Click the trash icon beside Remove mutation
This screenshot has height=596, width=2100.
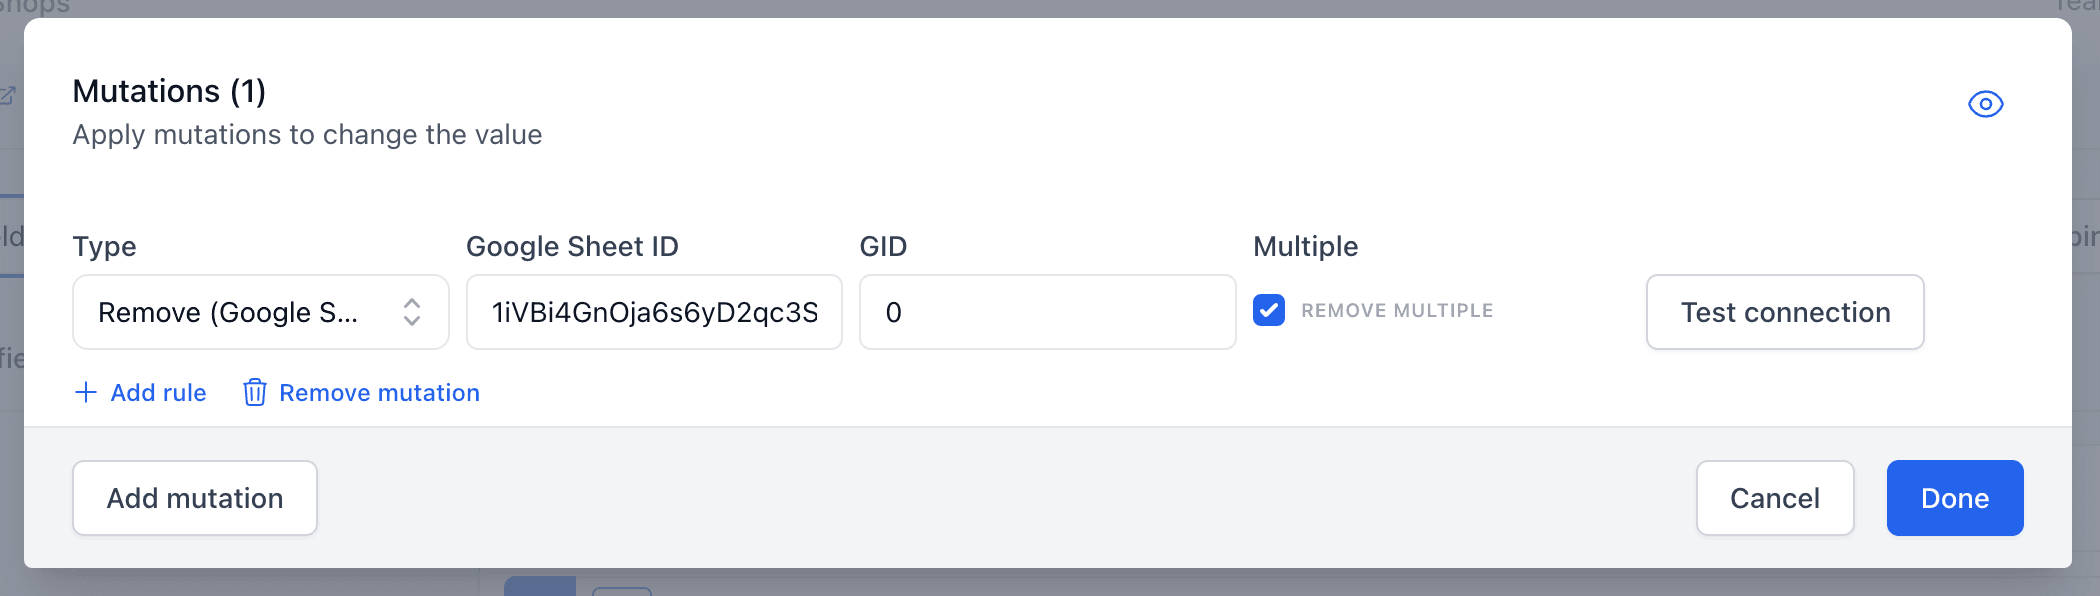point(255,392)
